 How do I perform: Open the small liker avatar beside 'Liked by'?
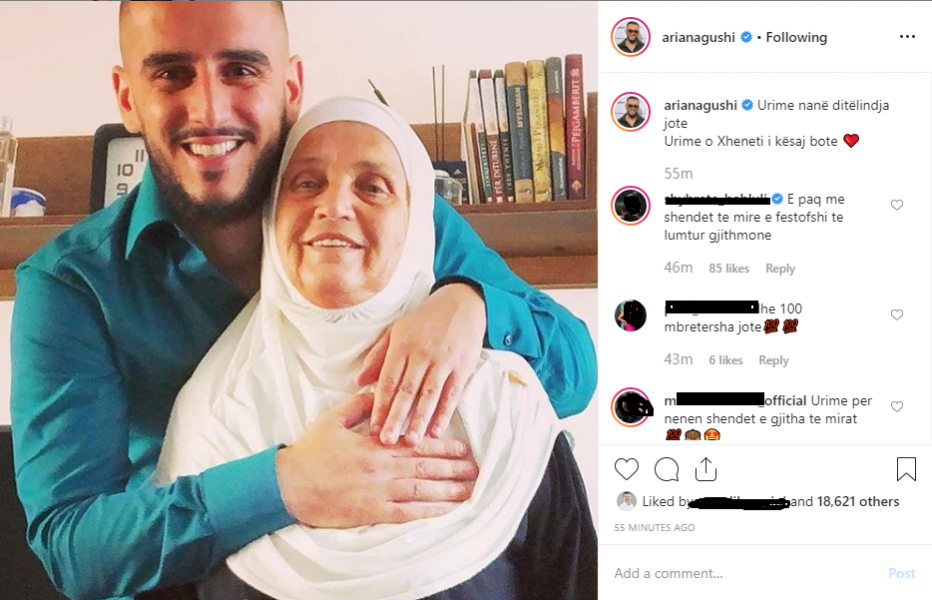(x=626, y=501)
